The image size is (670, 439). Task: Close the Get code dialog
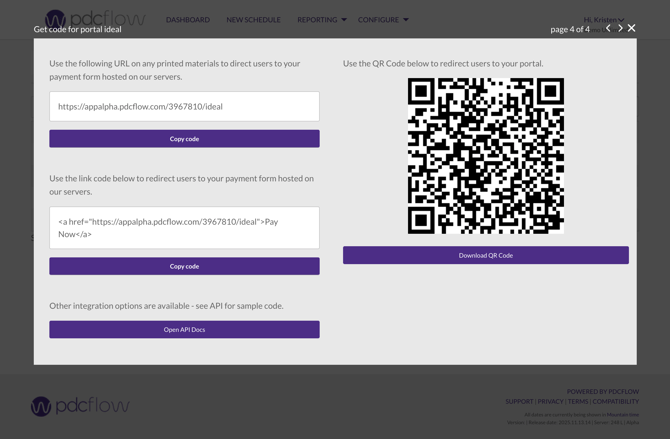[632, 28]
